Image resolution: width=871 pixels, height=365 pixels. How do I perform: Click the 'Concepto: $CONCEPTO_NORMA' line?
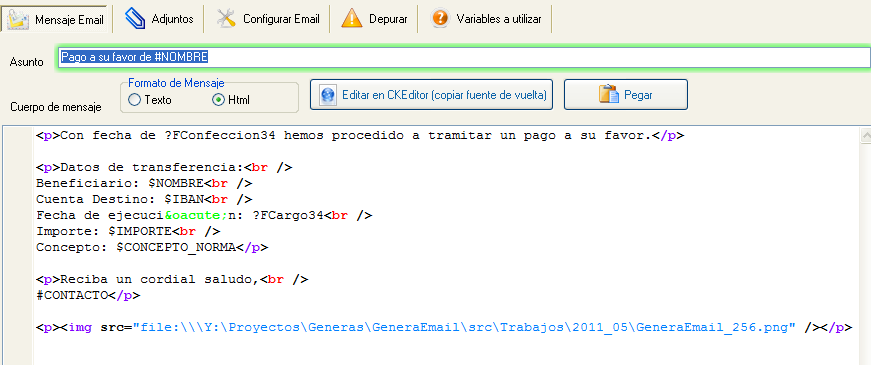(x=152, y=247)
